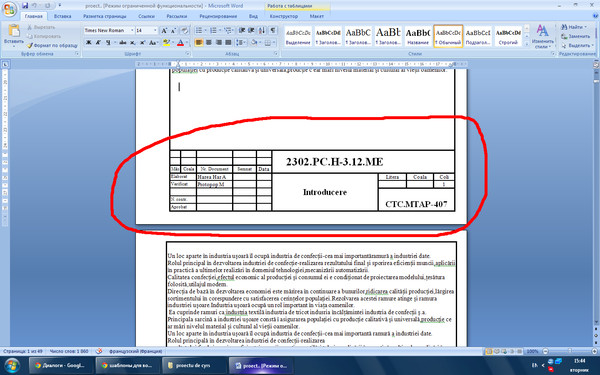Viewport: 600px width, 375px height.
Task: Apply a bulleted list
Action: 200,30
